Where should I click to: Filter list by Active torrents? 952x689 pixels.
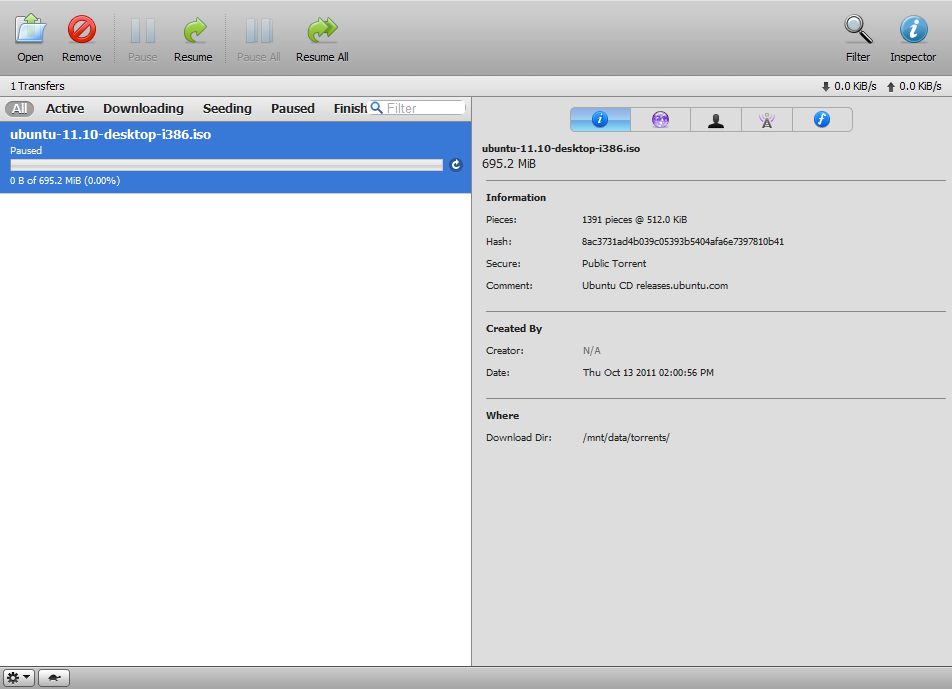(65, 109)
